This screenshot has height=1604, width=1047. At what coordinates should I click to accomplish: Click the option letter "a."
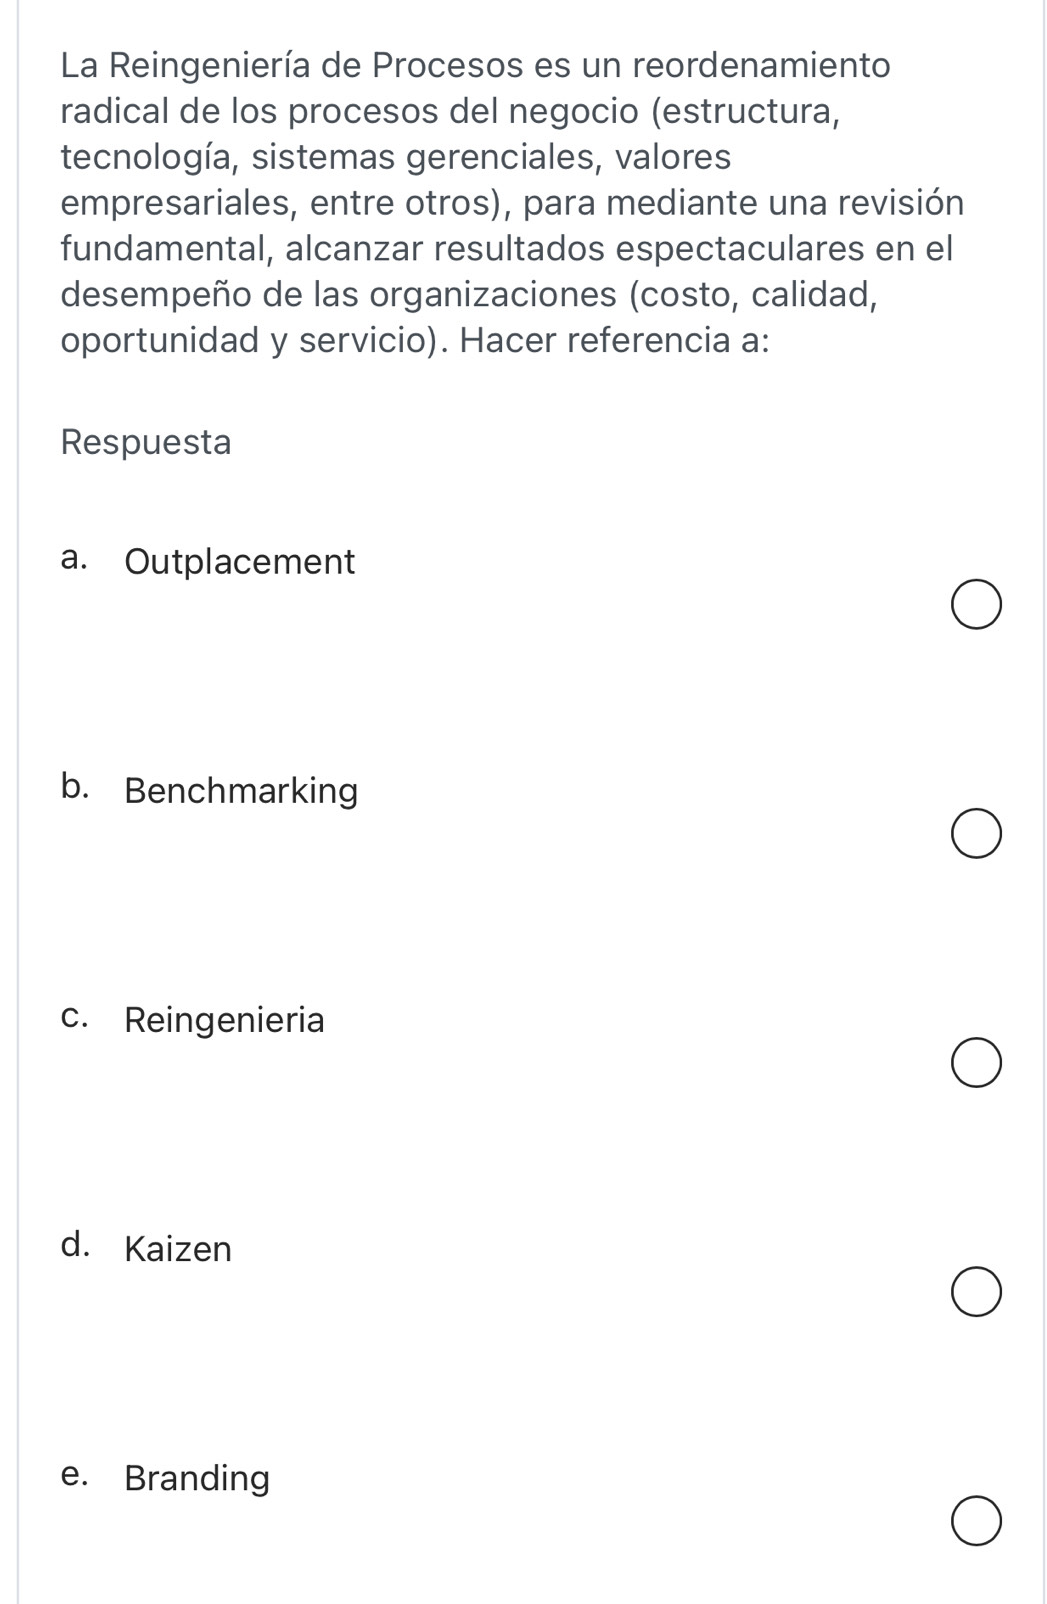click(73, 560)
